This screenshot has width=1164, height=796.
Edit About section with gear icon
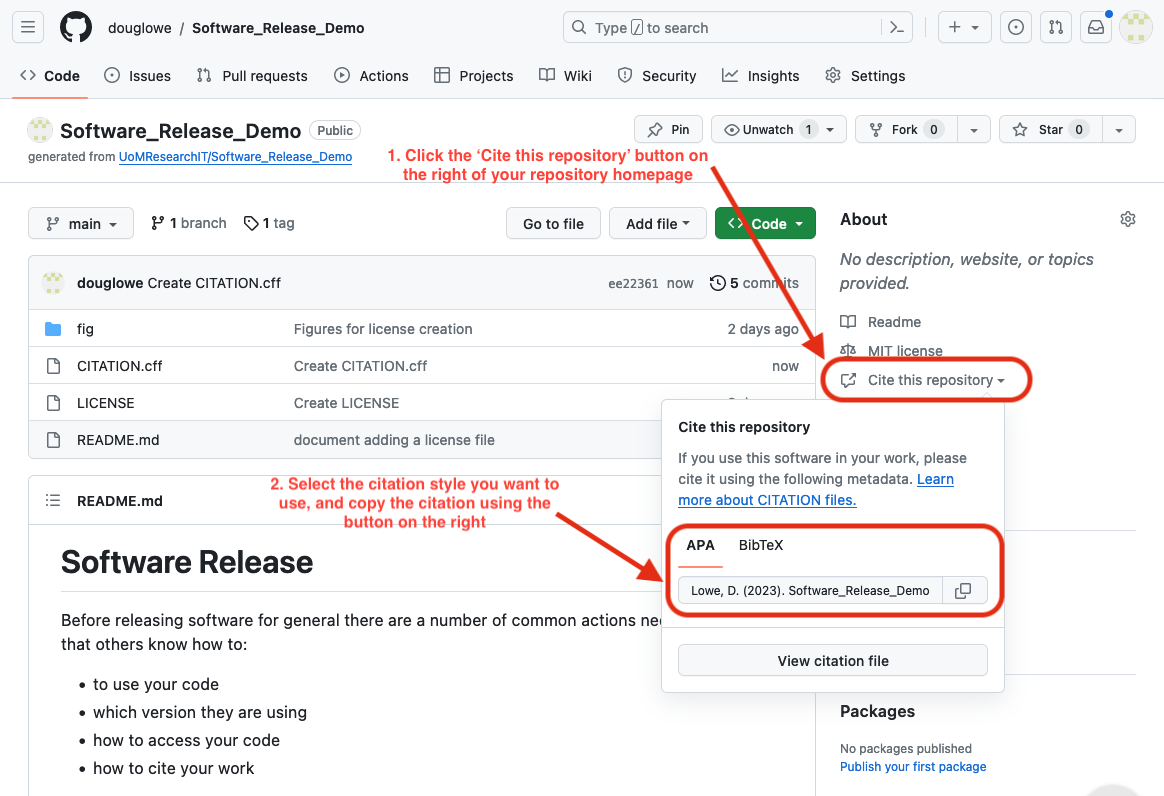[x=1128, y=219]
